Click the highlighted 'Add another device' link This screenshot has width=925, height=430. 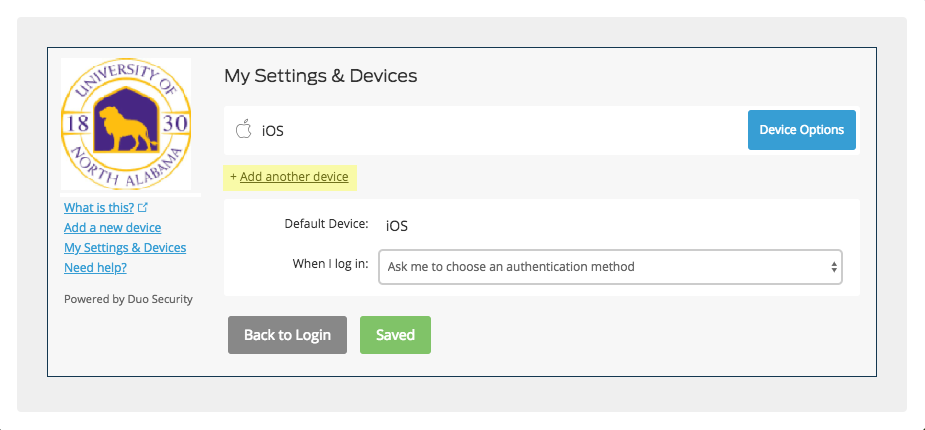click(x=294, y=177)
